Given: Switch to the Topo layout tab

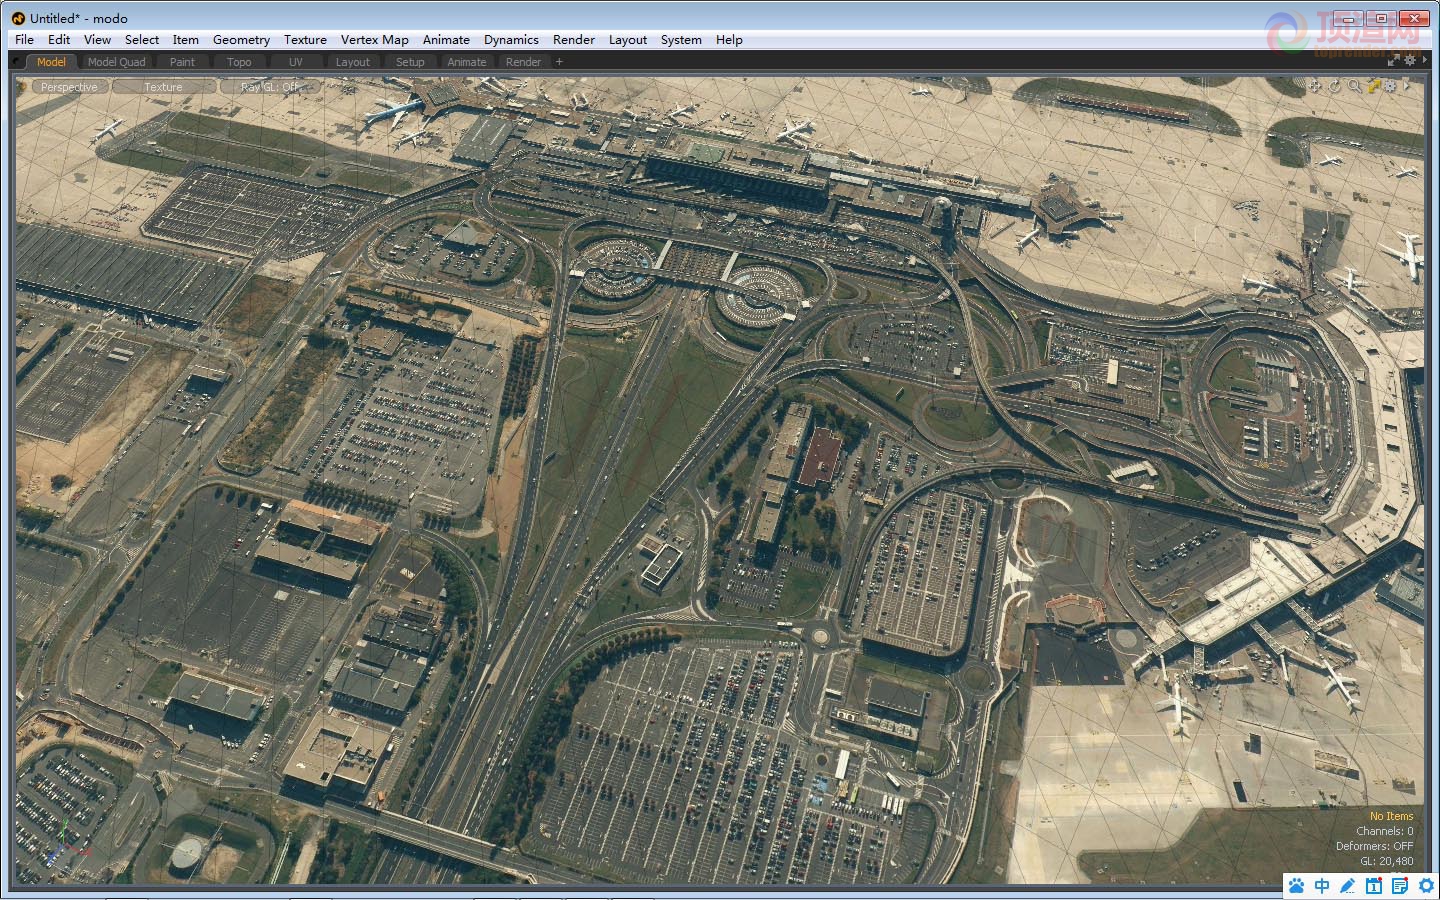Looking at the screenshot, I should point(239,62).
